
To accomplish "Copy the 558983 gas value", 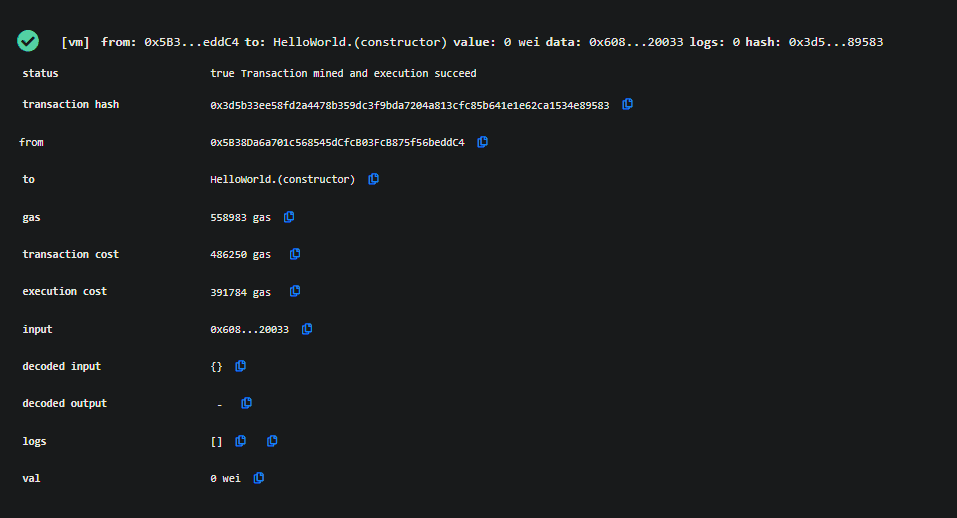I will point(289,217).
